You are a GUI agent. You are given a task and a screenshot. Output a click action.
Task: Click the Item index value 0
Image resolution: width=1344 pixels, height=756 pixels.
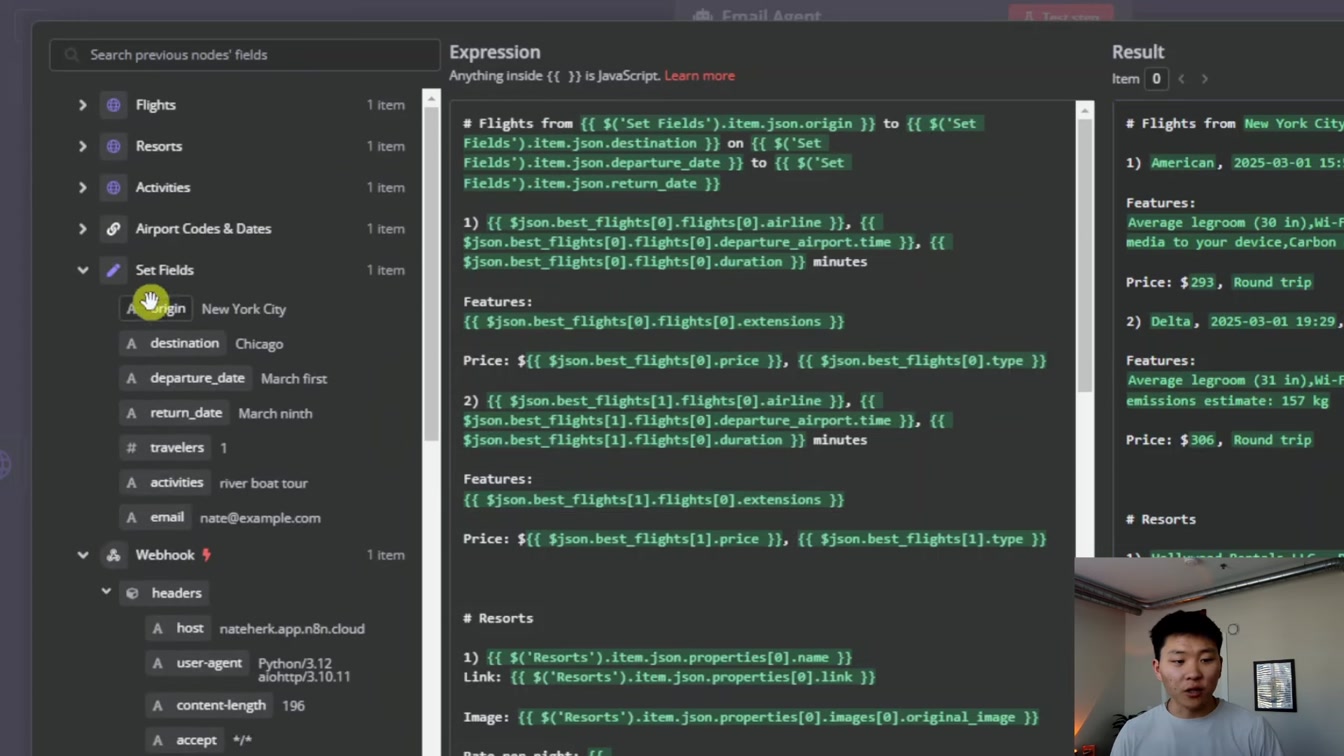coord(1156,79)
